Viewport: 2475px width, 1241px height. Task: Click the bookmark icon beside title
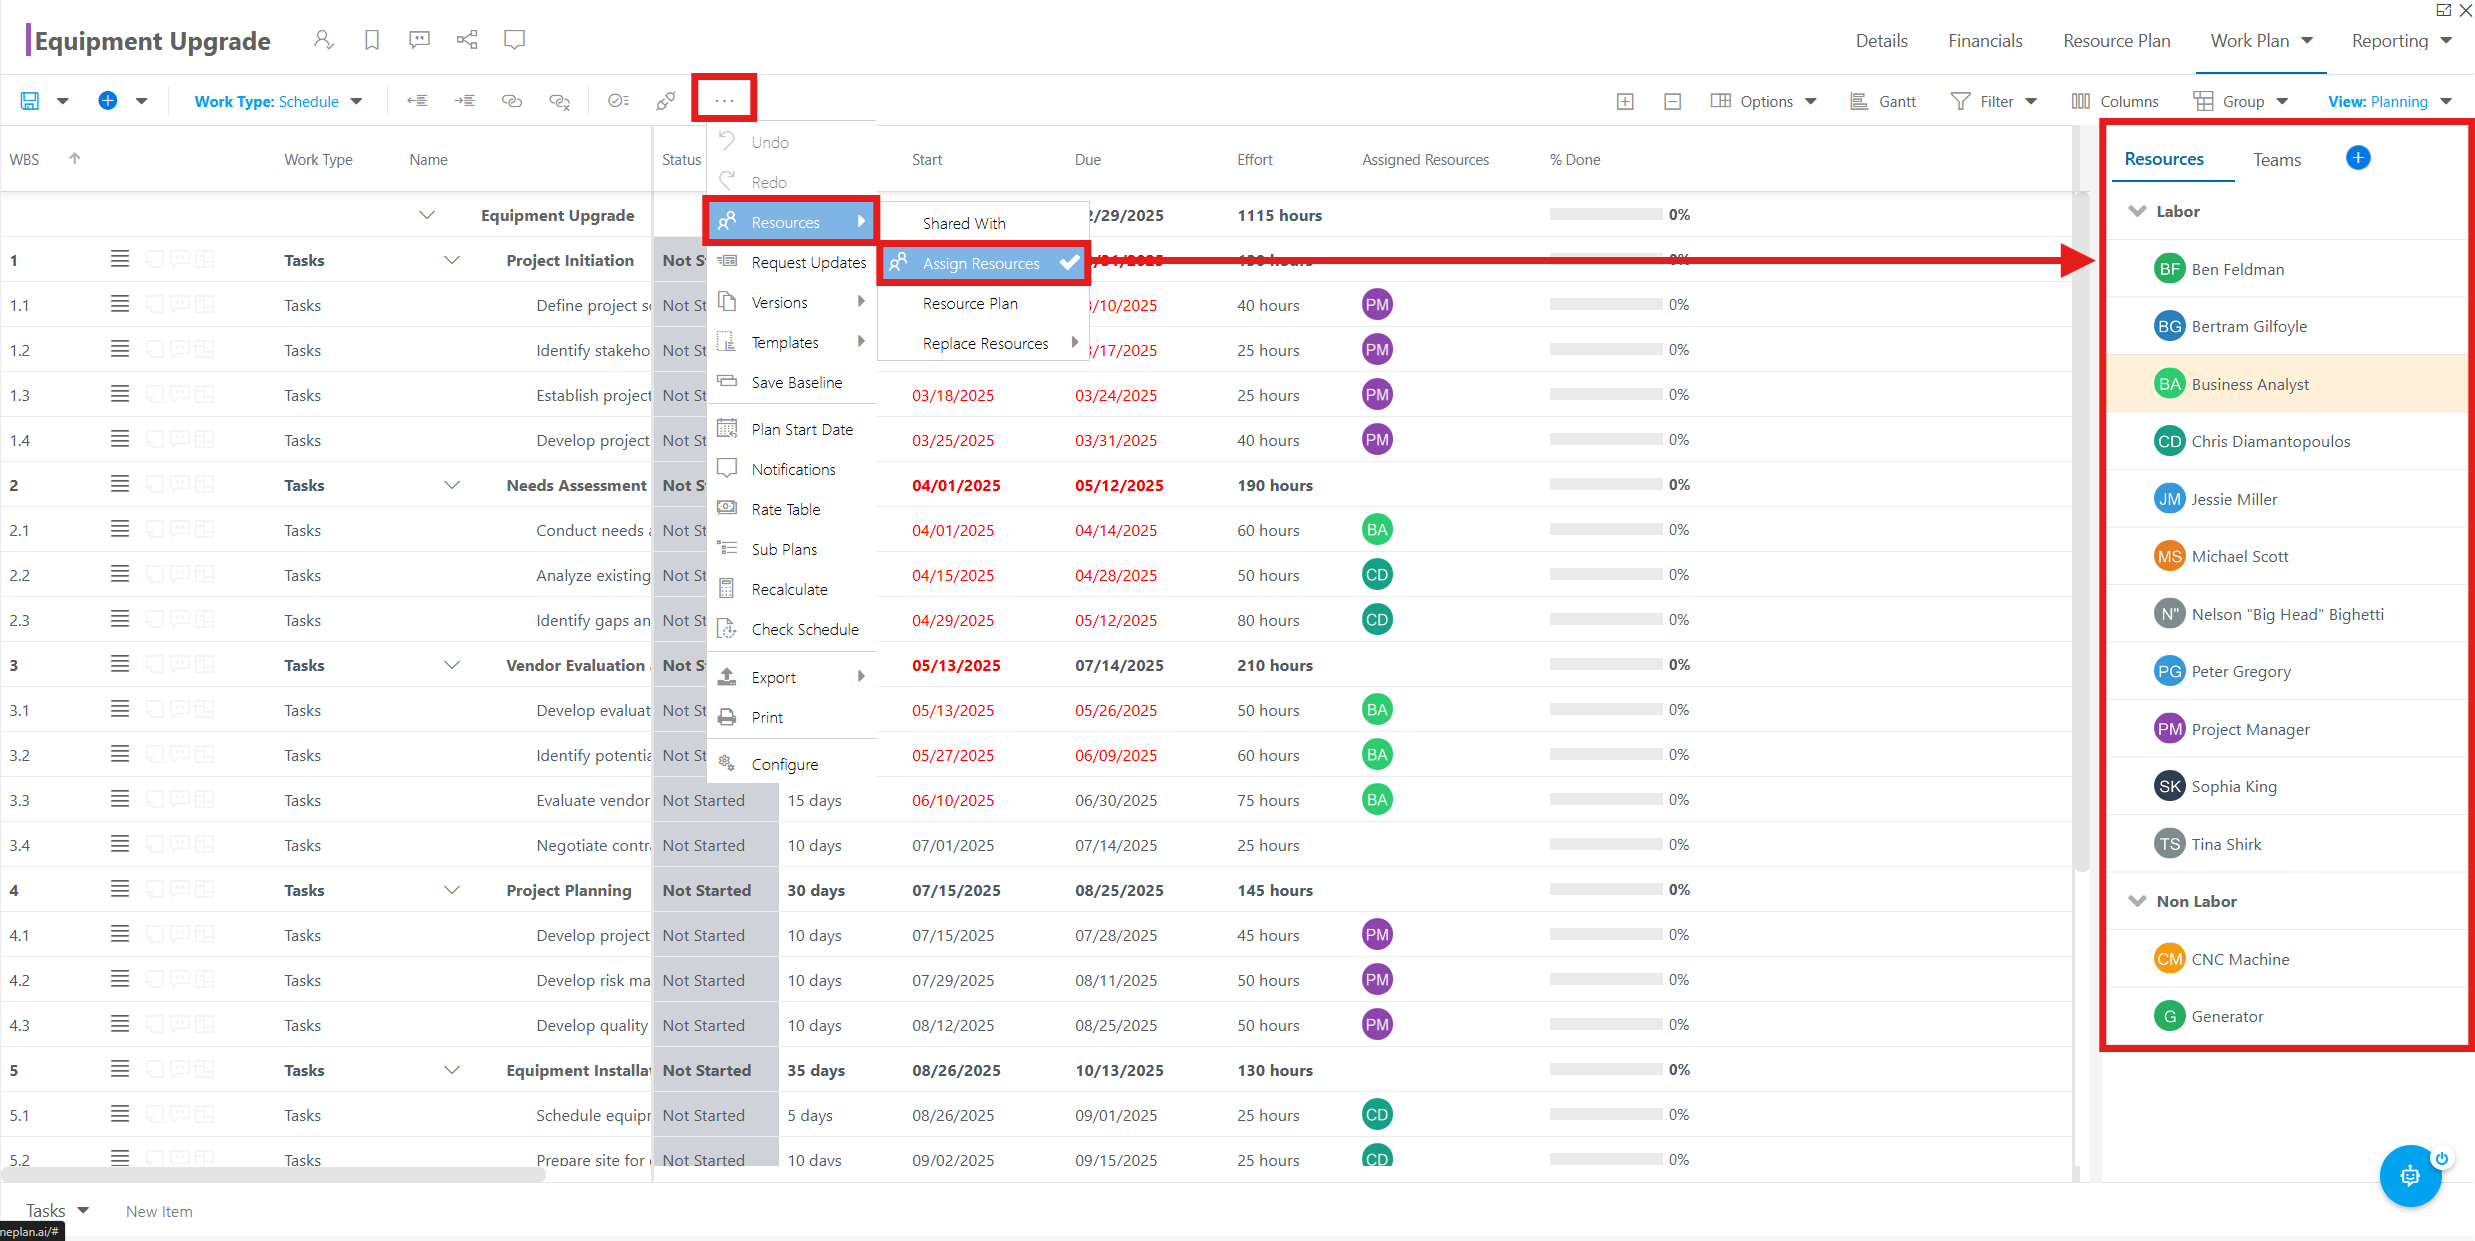click(371, 40)
